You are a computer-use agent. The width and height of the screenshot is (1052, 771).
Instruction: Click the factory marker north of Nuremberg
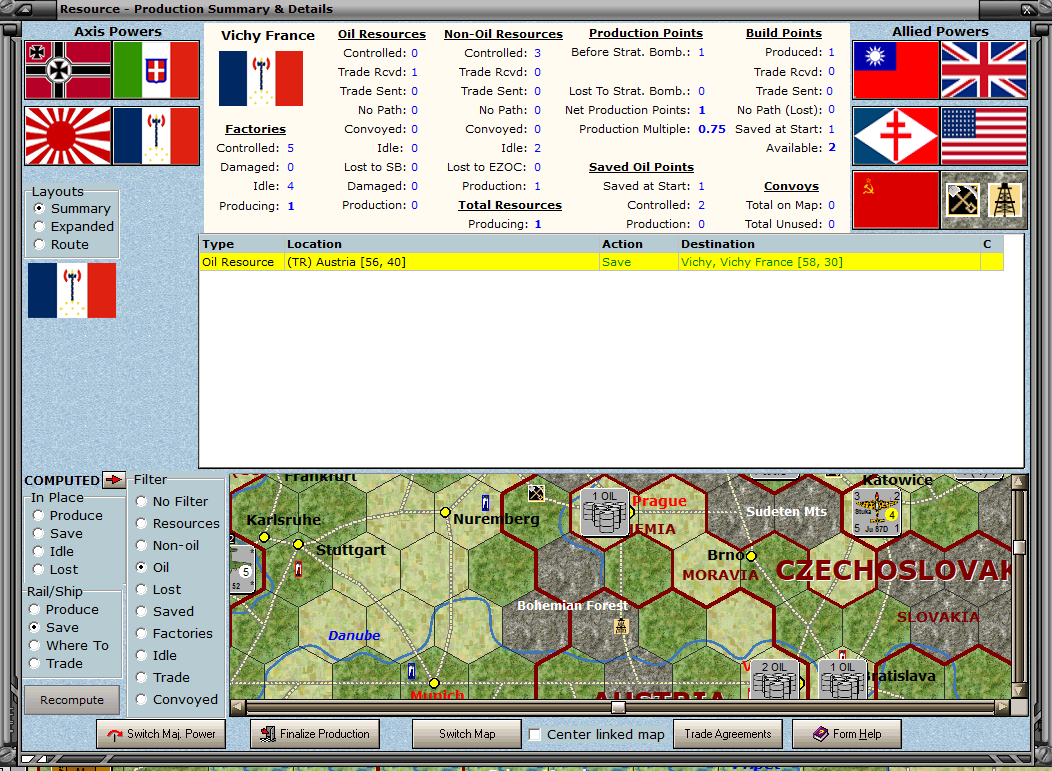[x=486, y=503]
